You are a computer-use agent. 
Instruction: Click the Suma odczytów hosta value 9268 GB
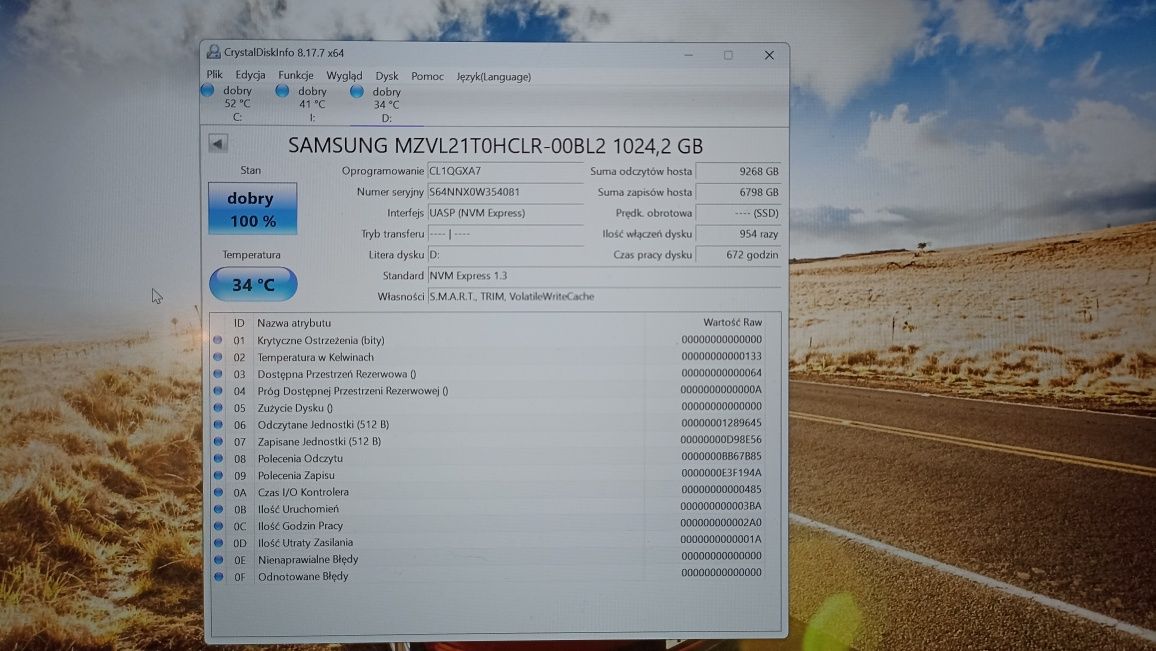pyautogui.click(x=738, y=171)
